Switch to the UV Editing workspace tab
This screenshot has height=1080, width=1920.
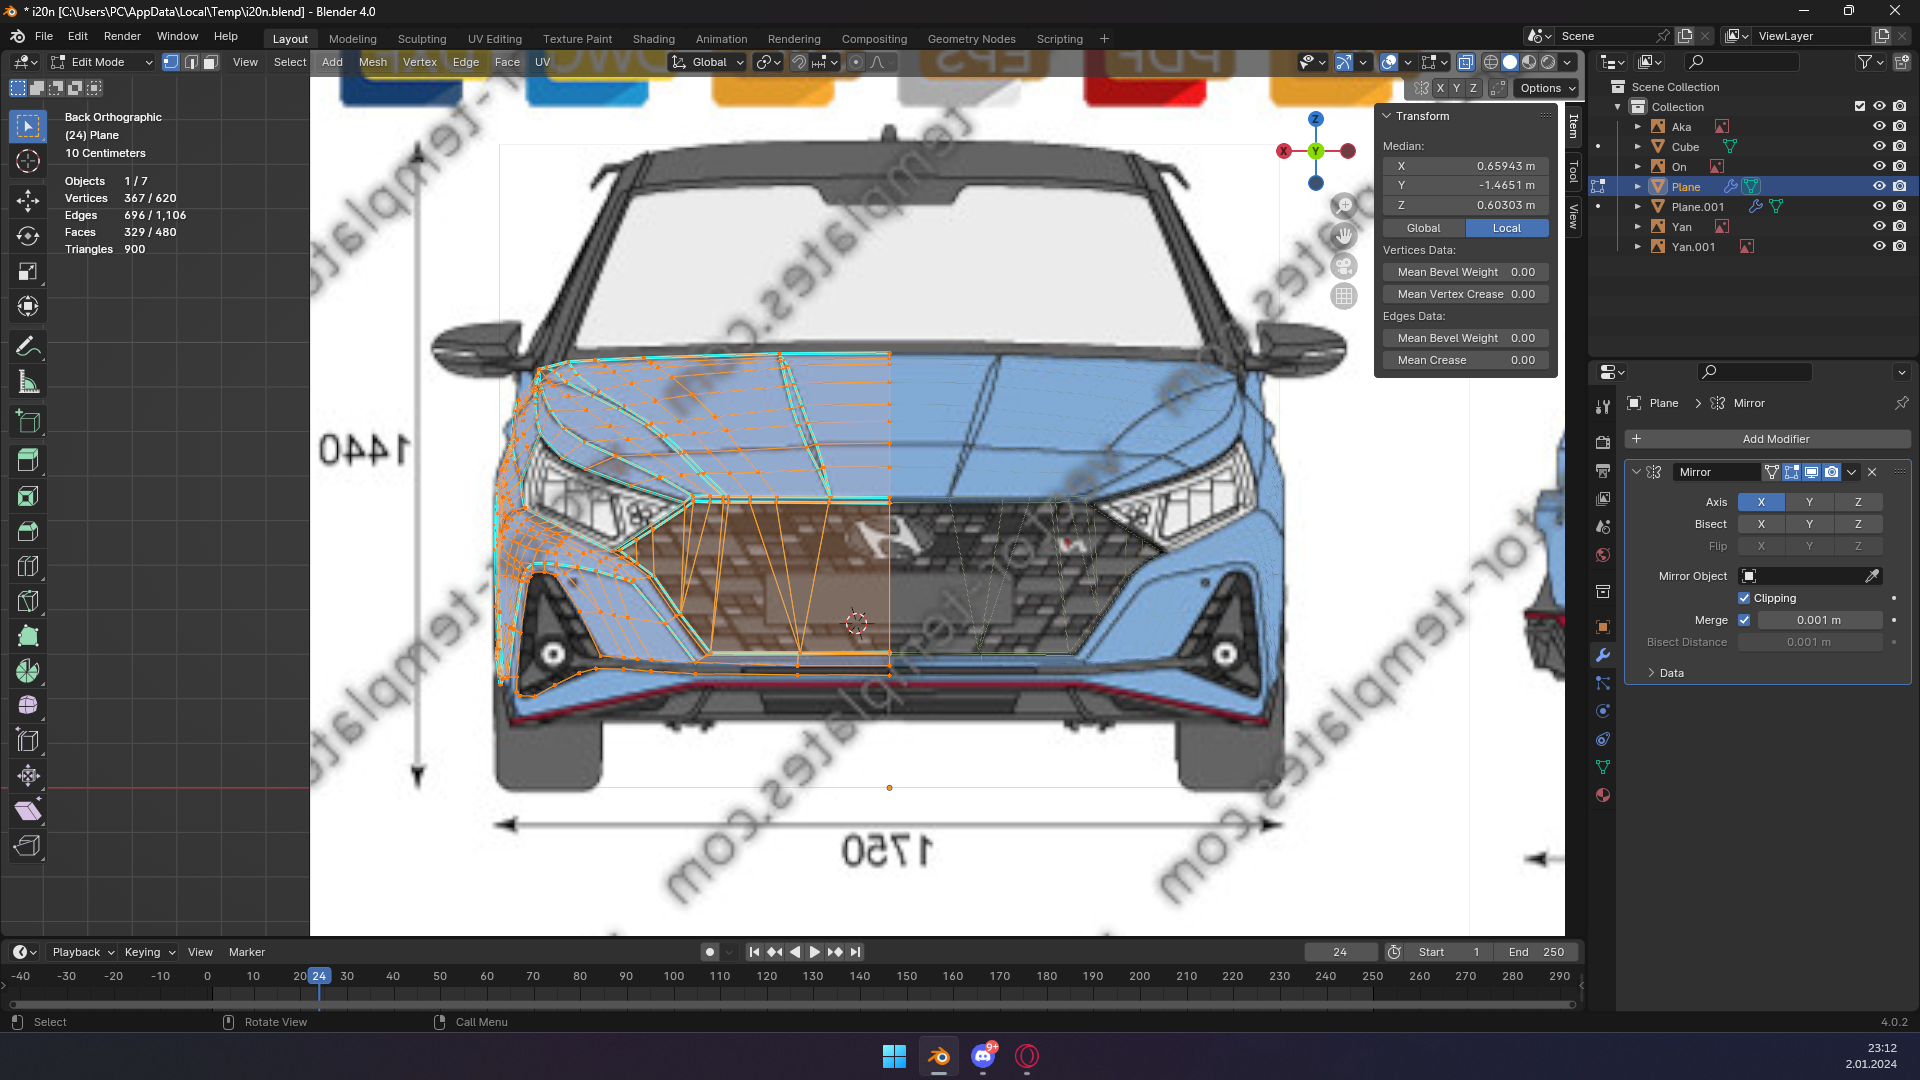494,39
